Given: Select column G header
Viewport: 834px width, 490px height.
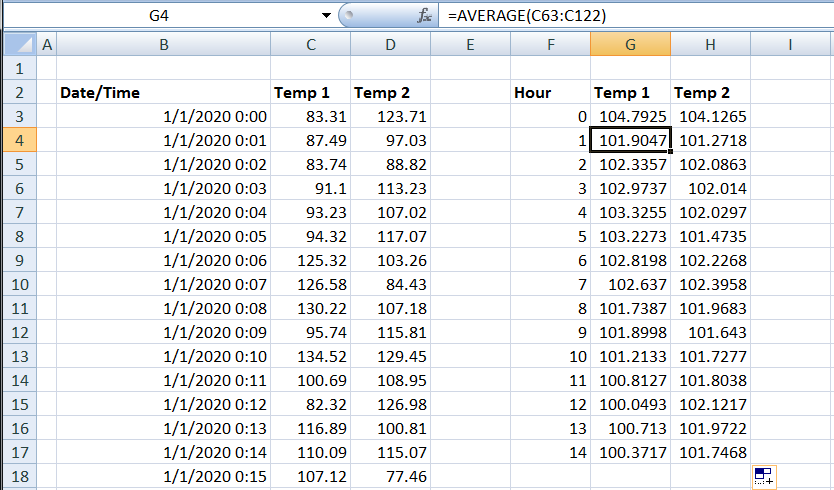Looking at the screenshot, I should pyautogui.click(x=630, y=44).
